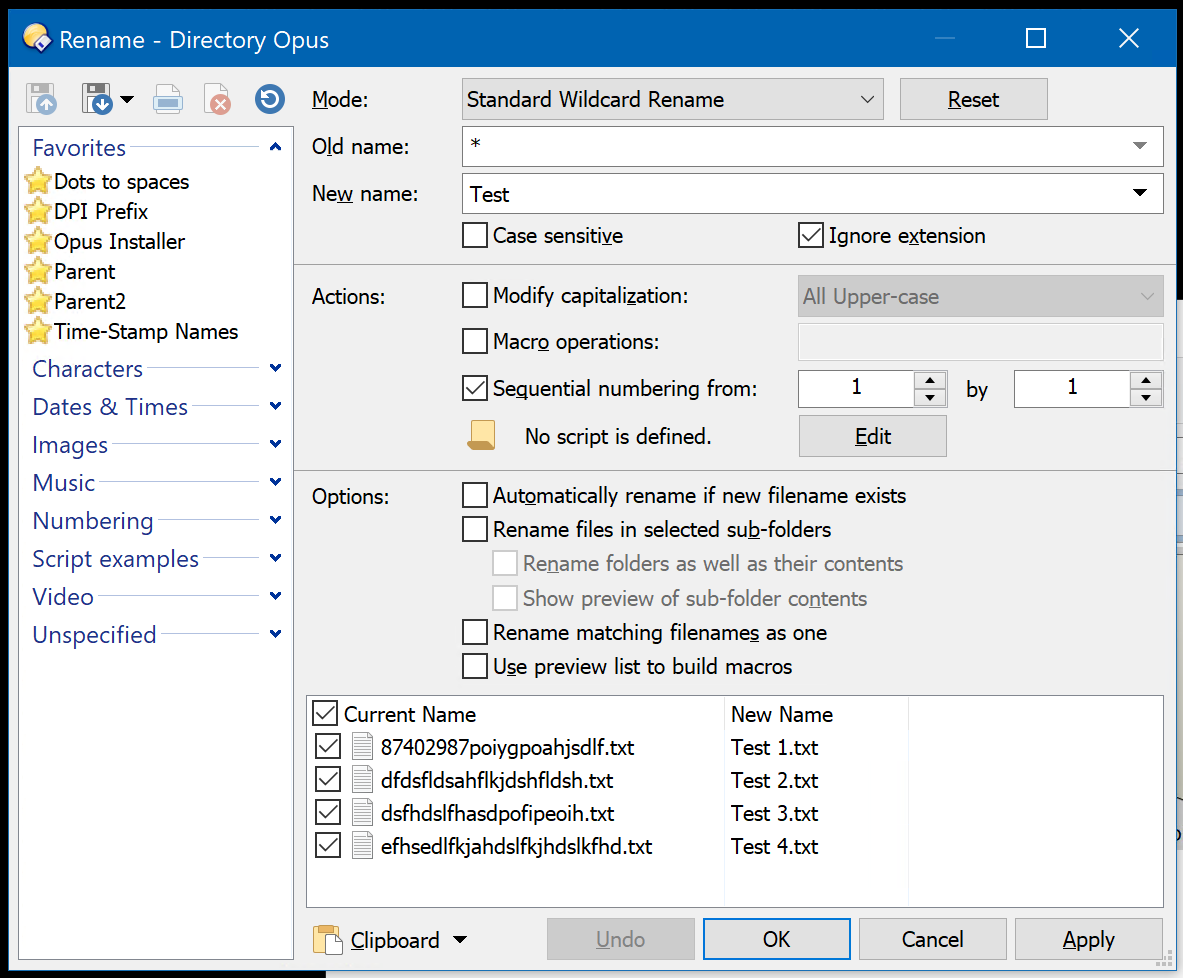Open the New name history dropdown
1183x978 pixels.
1140,193
